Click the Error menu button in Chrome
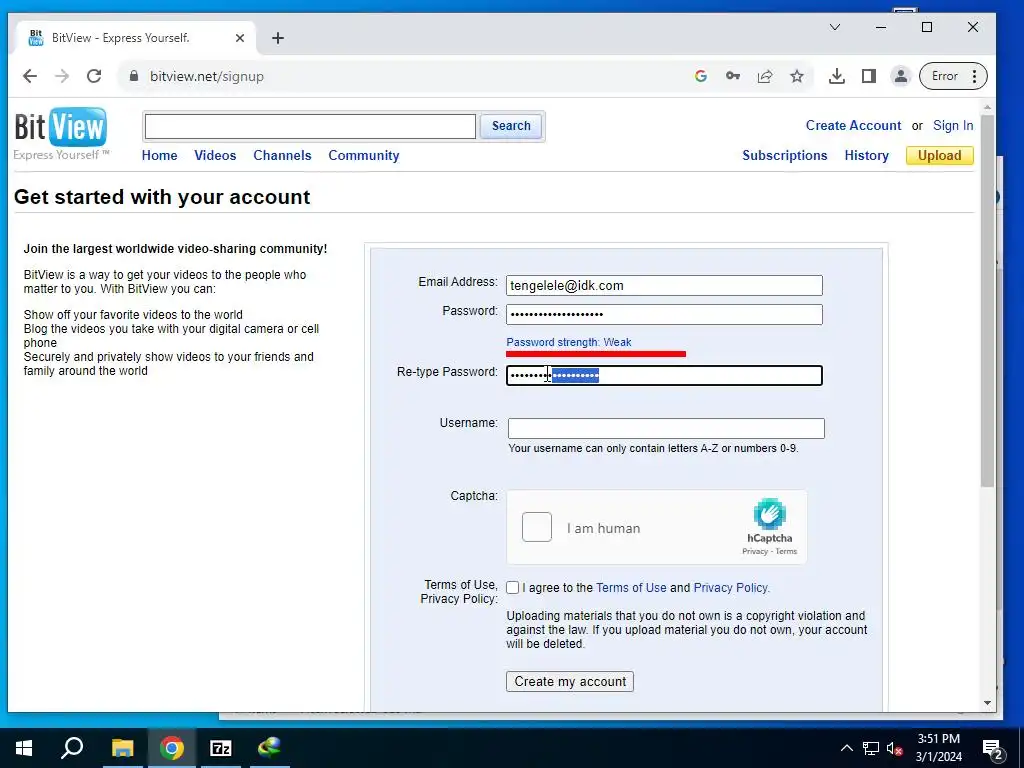This screenshot has height=768, width=1024. (953, 76)
